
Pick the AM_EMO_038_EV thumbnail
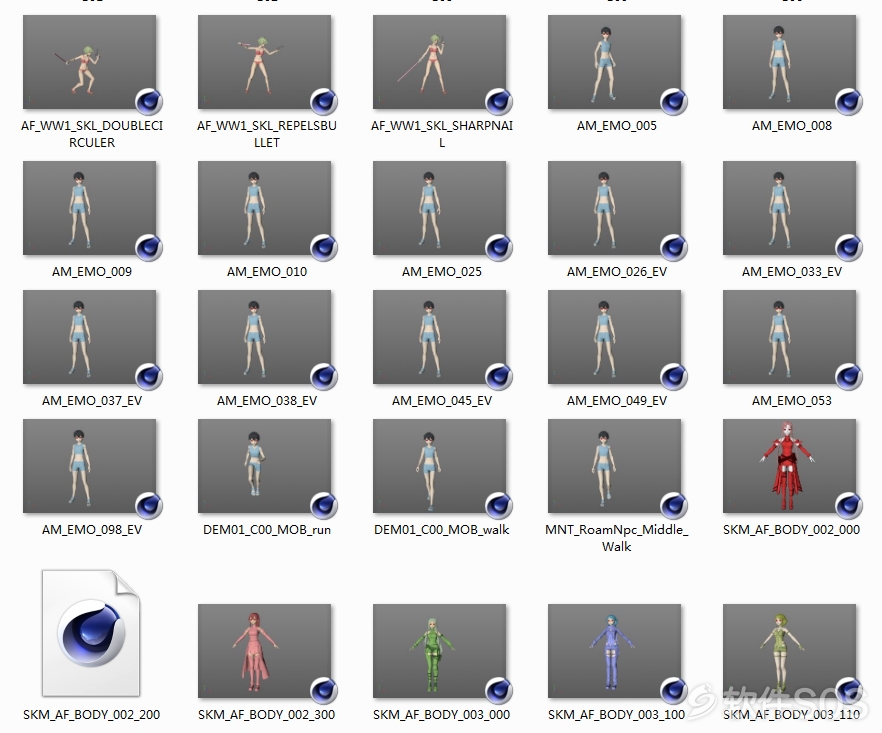[x=264, y=337]
